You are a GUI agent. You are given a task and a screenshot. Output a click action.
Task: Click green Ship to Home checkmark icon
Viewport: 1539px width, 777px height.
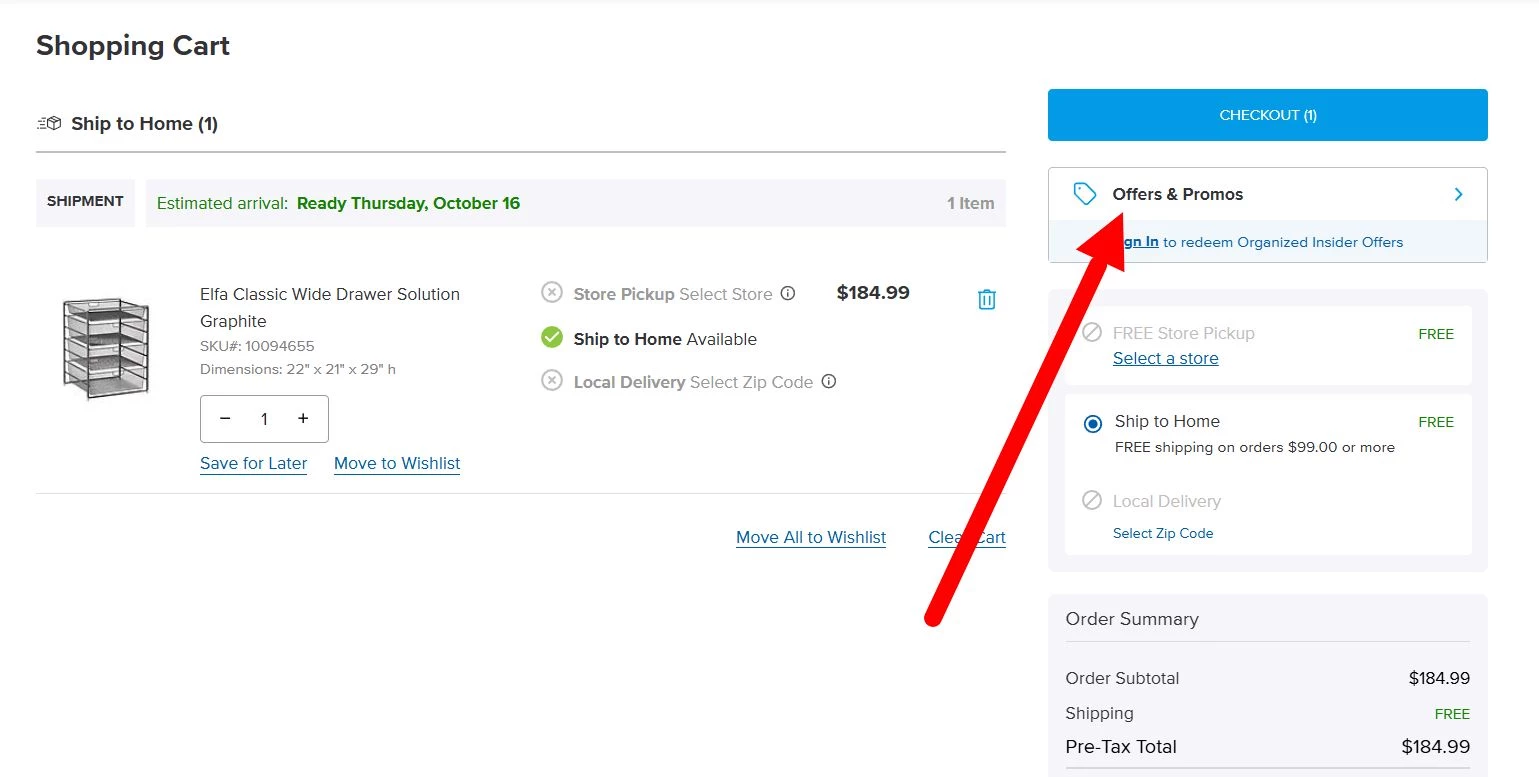point(552,338)
